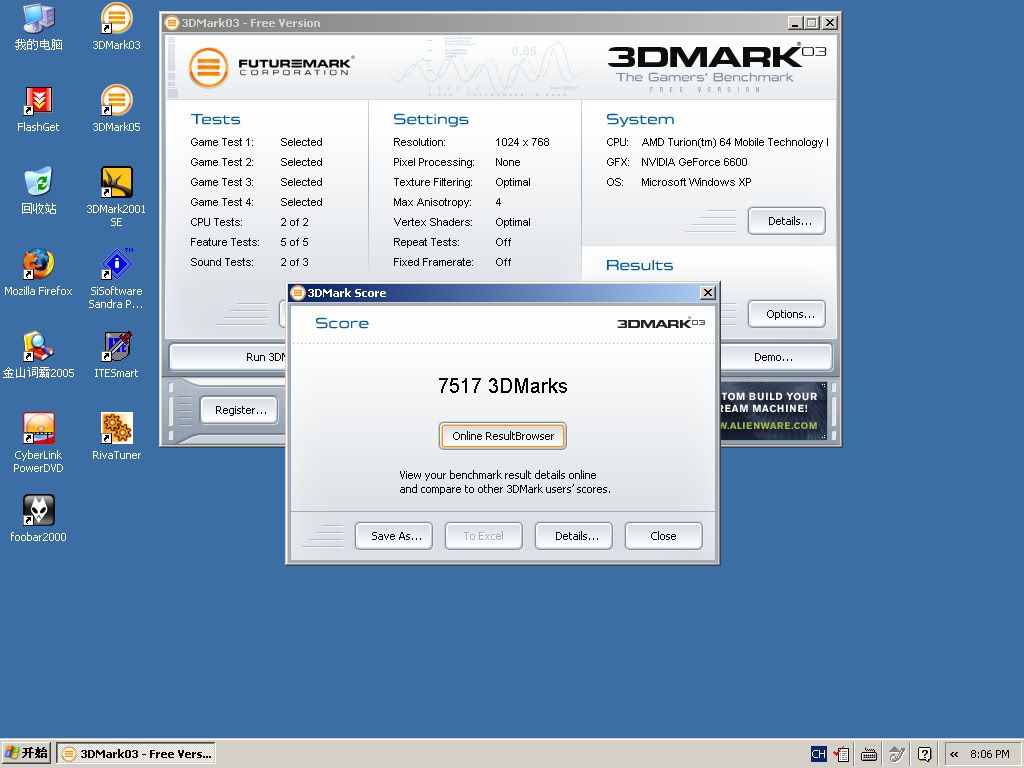Click the IME settings tool tray icon

point(897,754)
